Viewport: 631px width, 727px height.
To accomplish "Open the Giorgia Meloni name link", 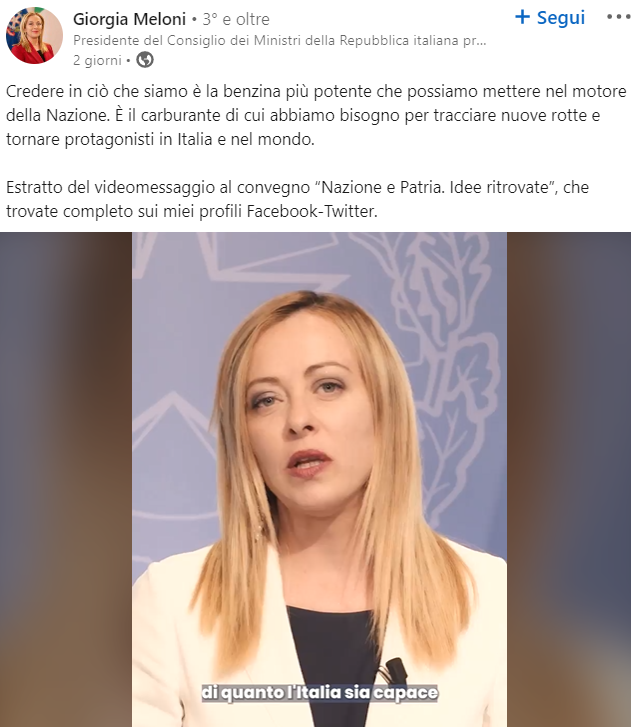I will coord(129,19).
